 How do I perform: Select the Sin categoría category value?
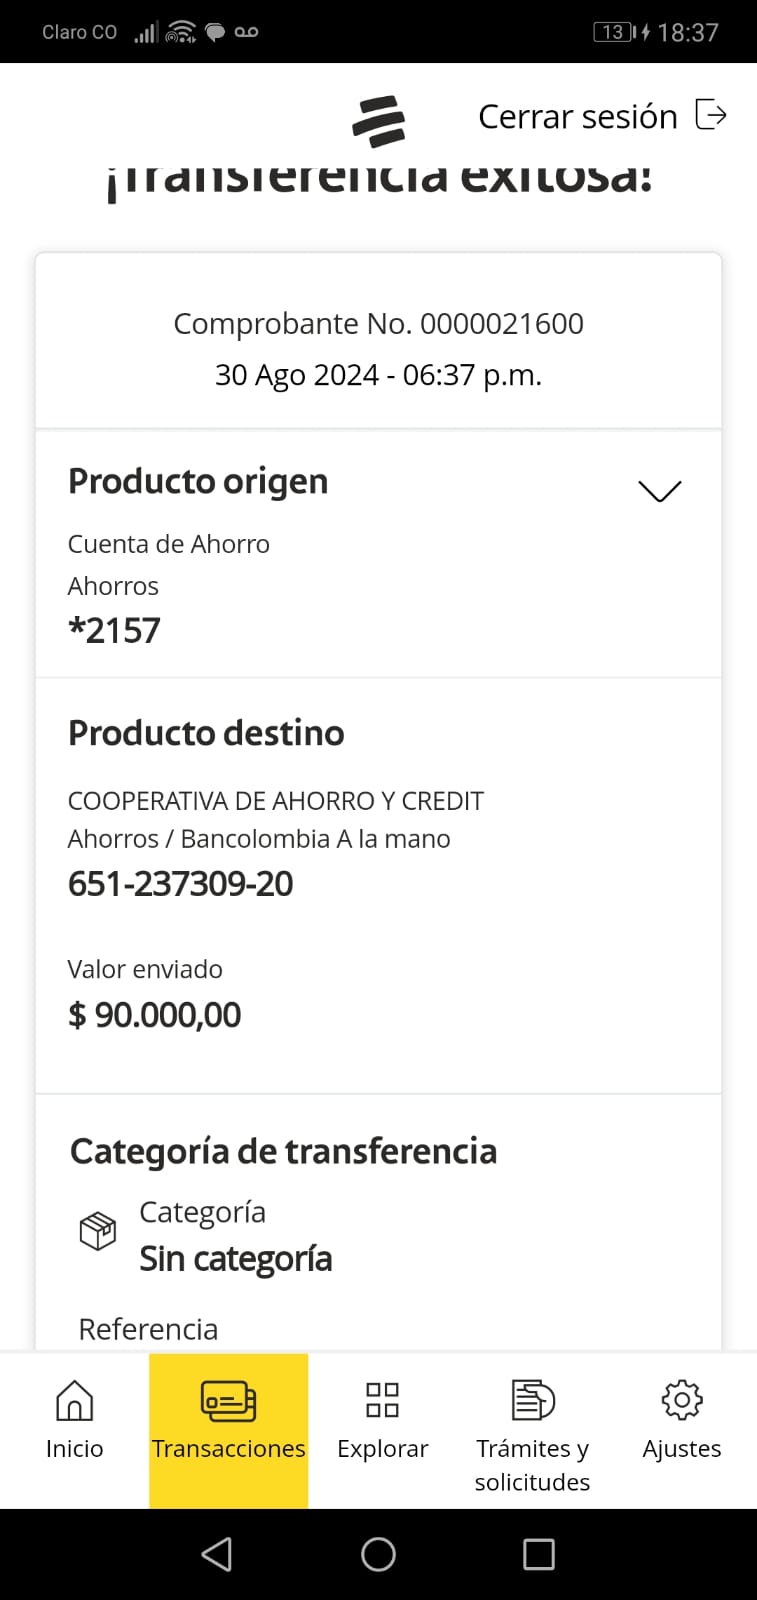tap(236, 1259)
